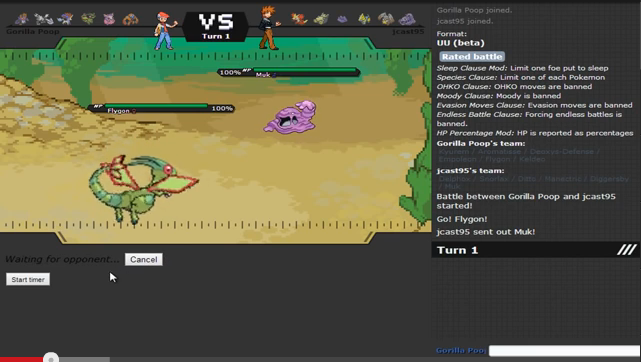Click the purple Muk sprite
641x362 pixels.
[290, 117]
